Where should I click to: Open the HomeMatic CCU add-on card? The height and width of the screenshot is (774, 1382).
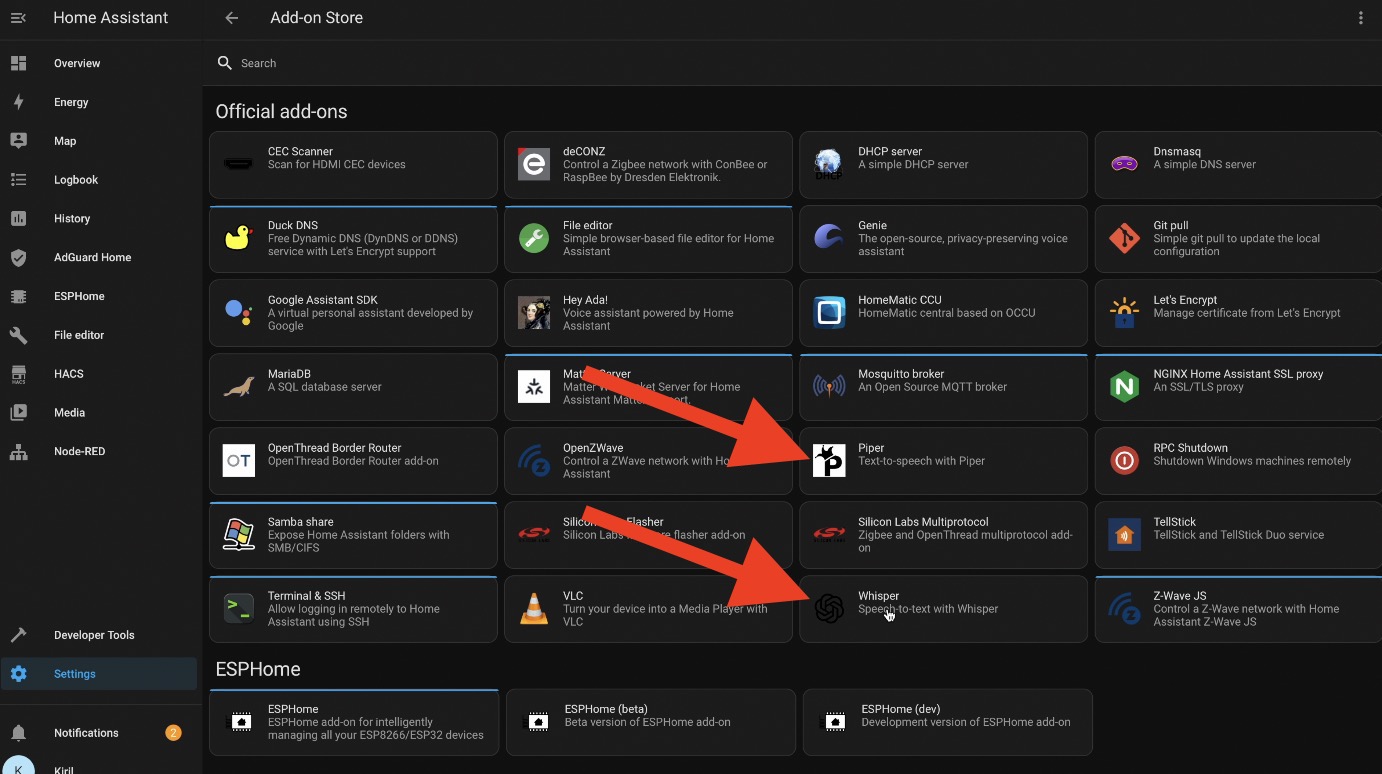(x=943, y=312)
